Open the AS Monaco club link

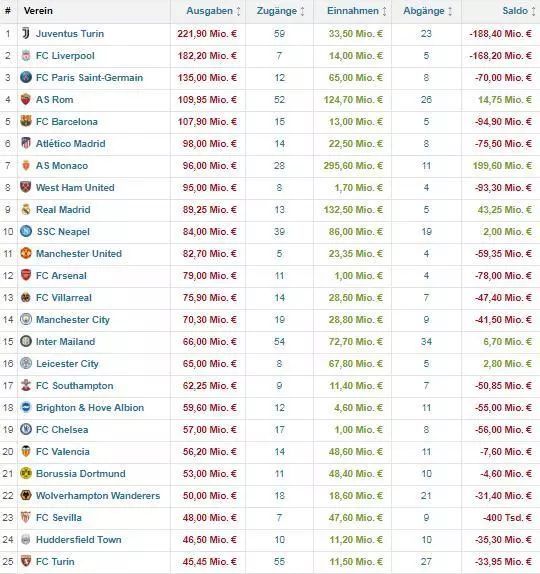click(x=62, y=166)
